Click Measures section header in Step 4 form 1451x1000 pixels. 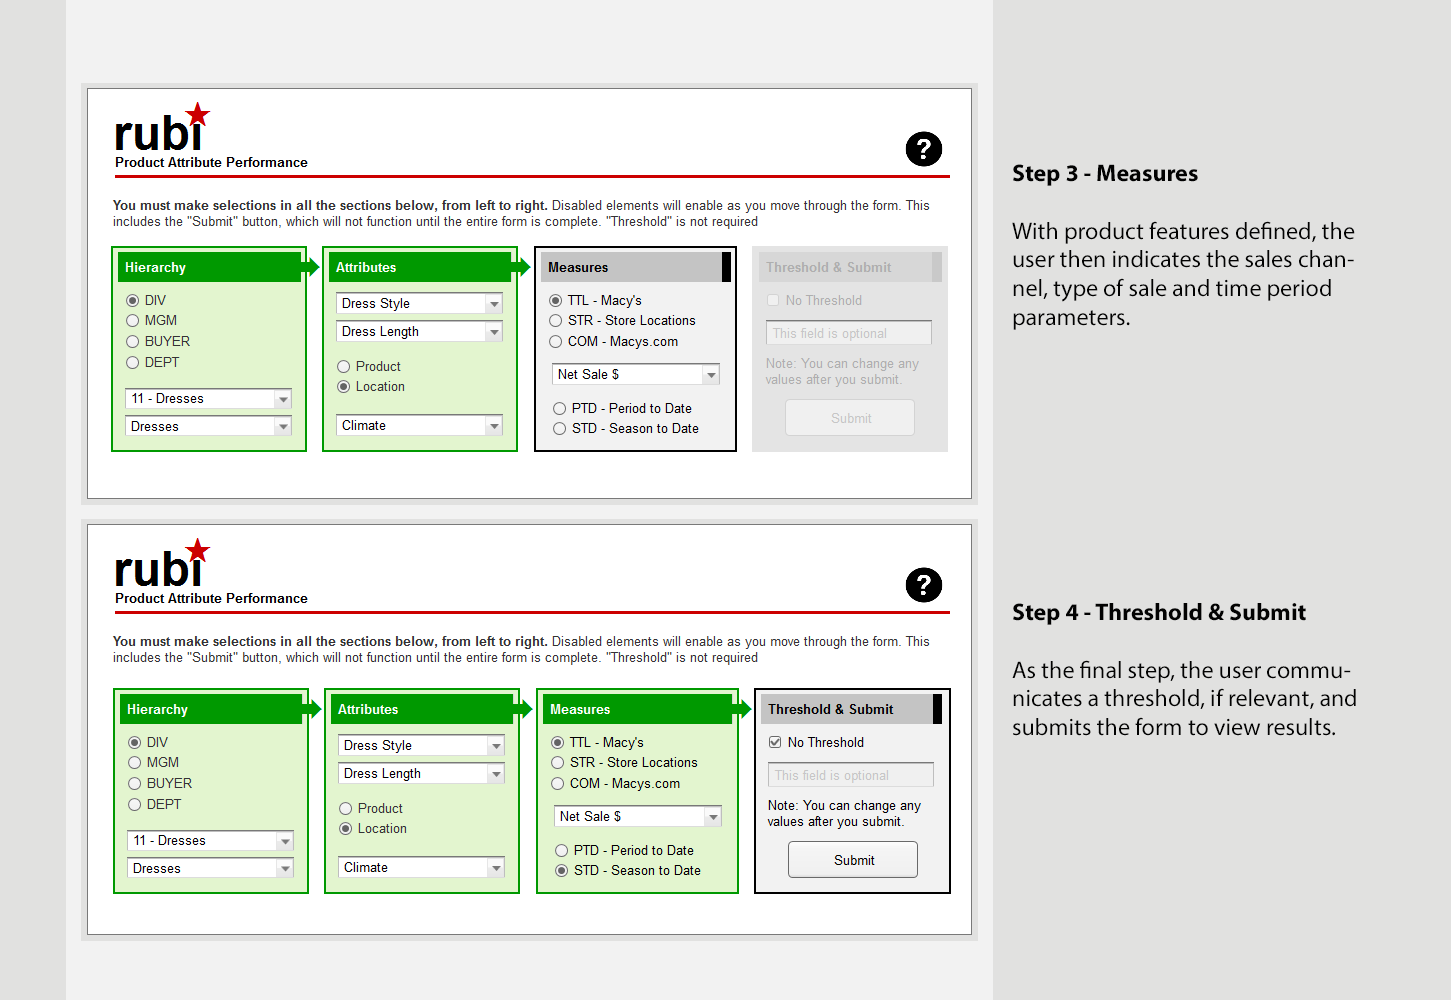(638, 709)
